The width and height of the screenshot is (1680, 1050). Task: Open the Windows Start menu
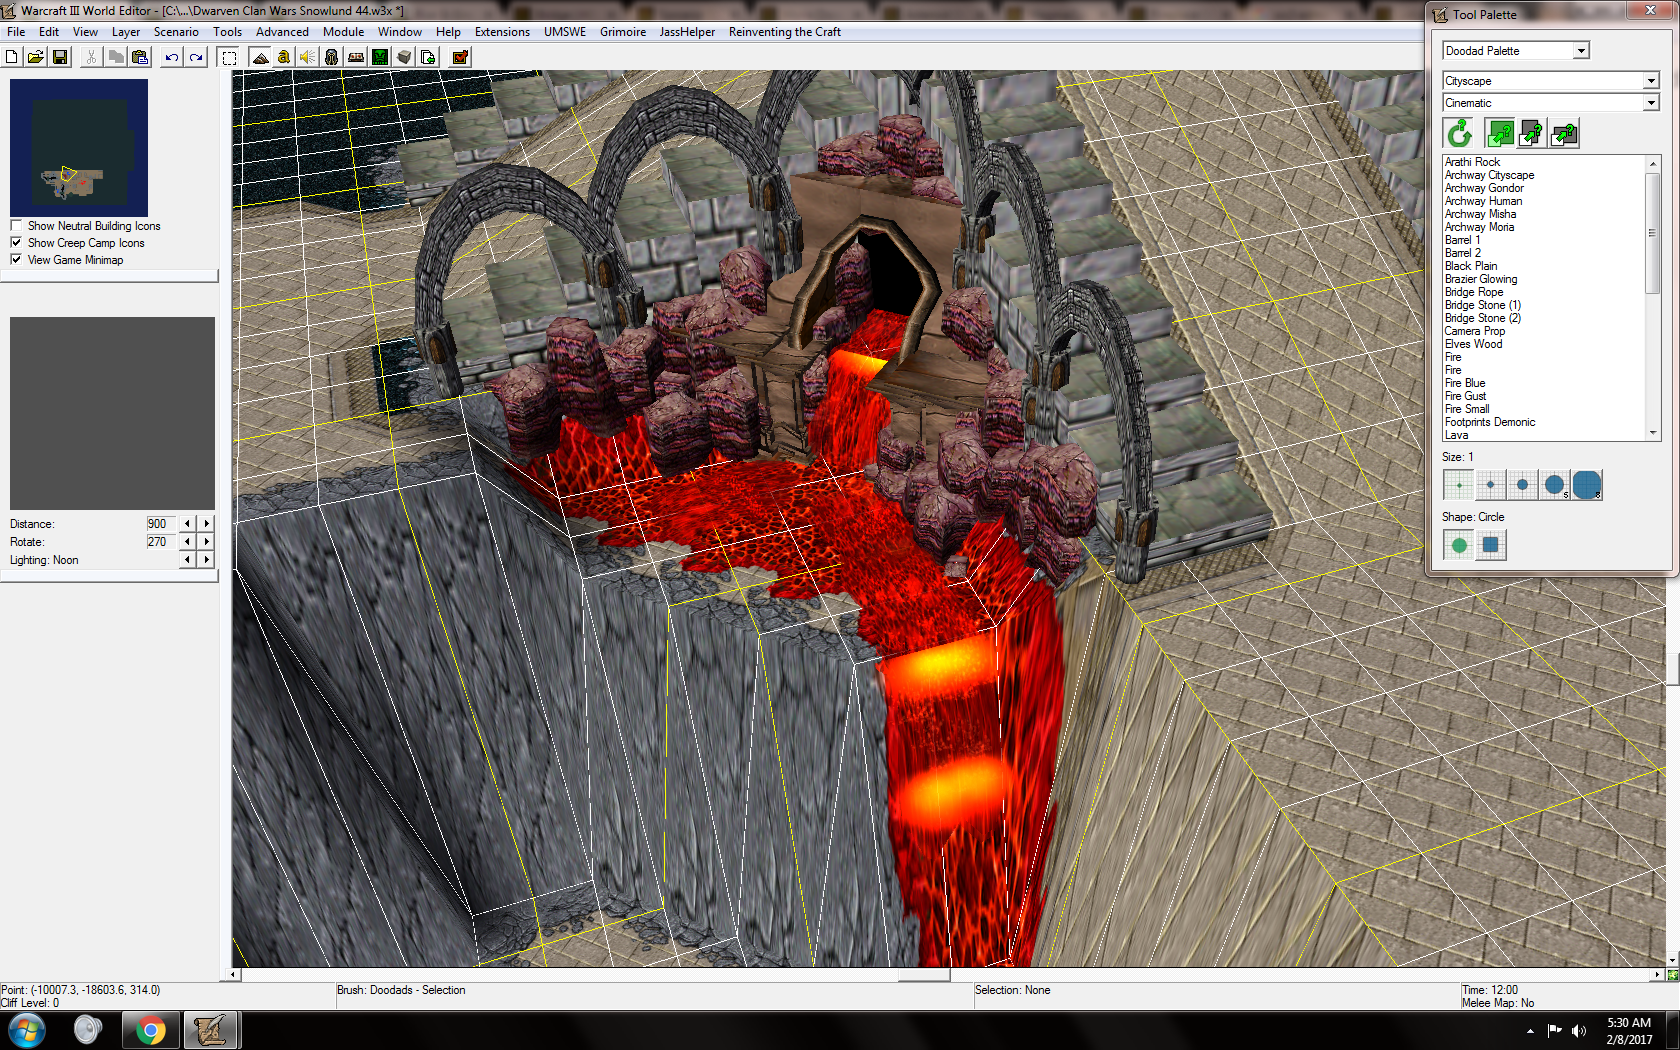(x=27, y=1030)
